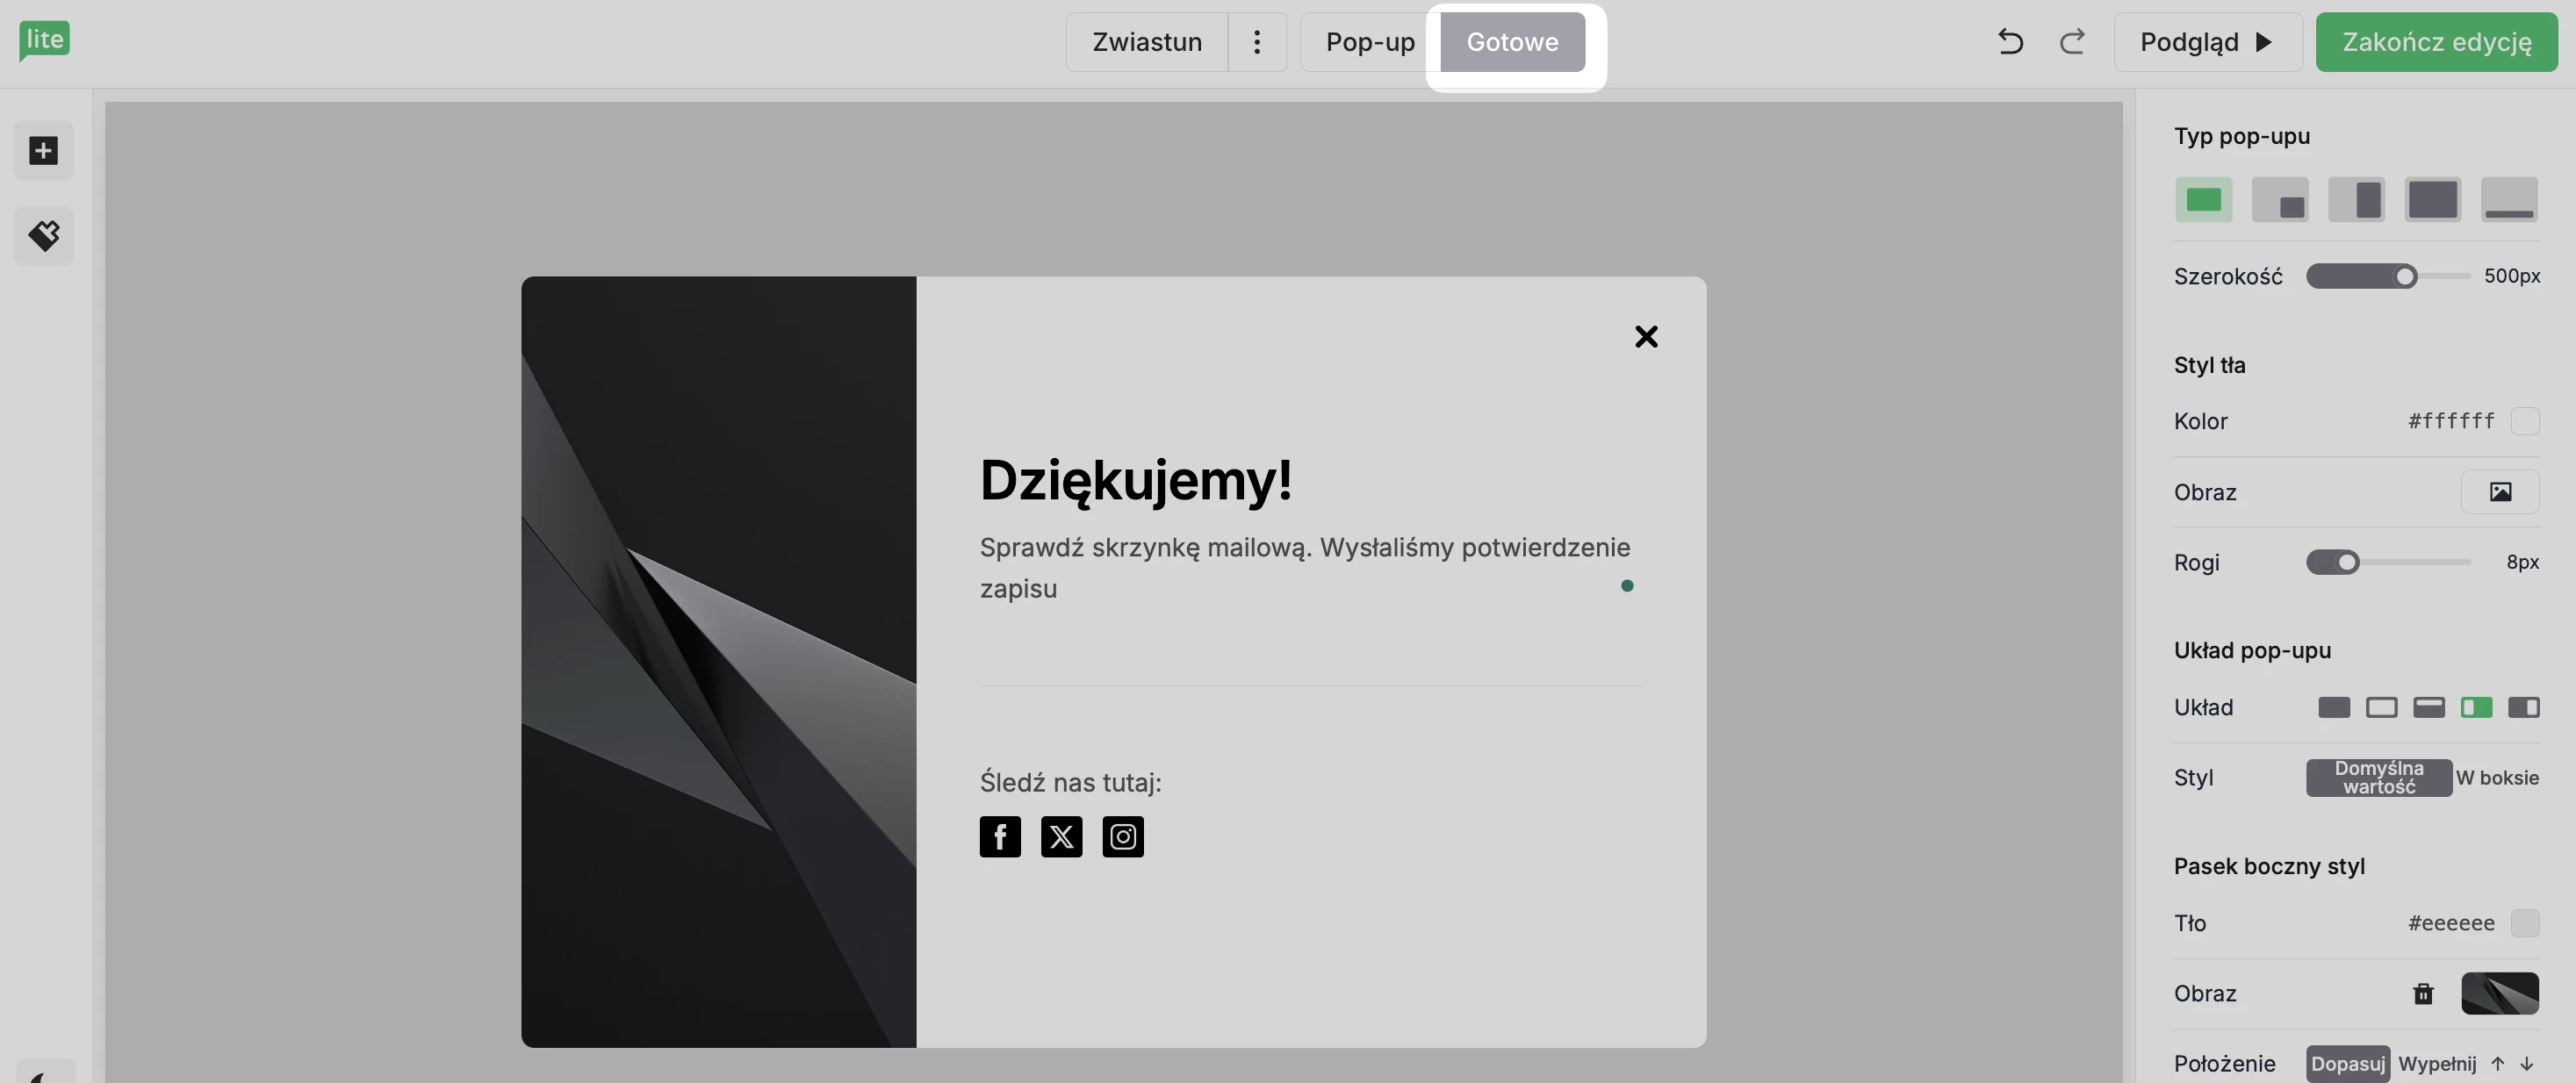Click the Podgląd preview button

2207,42
